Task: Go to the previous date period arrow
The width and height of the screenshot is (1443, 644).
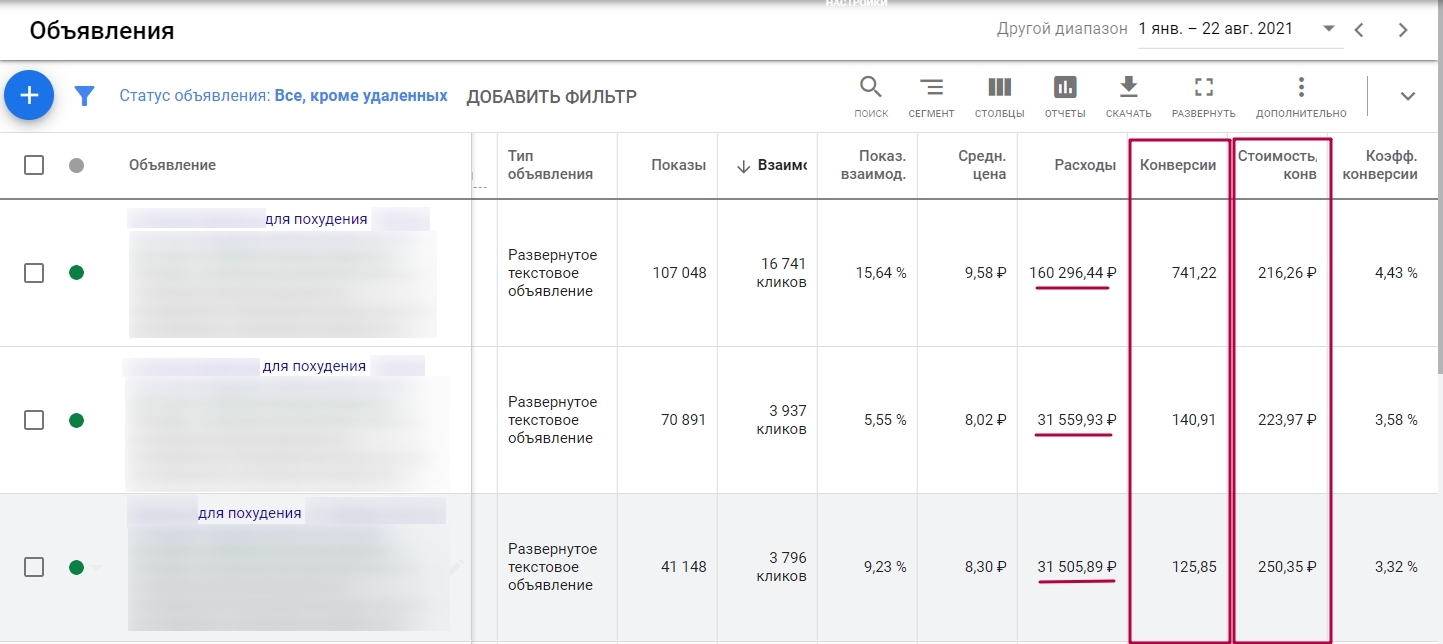Action: point(1359,30)
